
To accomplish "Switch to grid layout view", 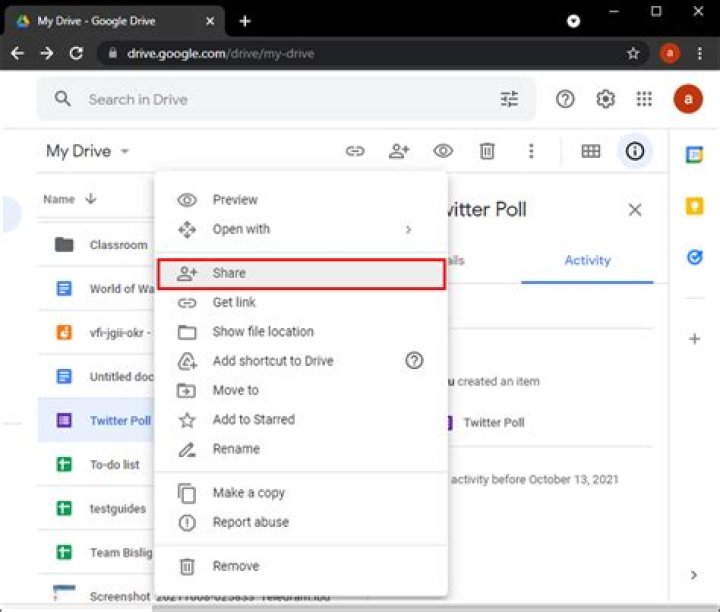I will click(591, 151).
